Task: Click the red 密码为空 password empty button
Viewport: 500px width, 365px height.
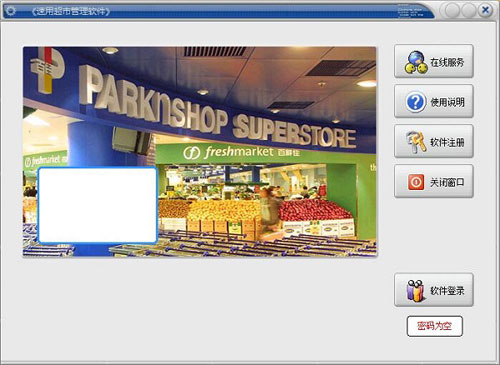Action: [435, 326]
